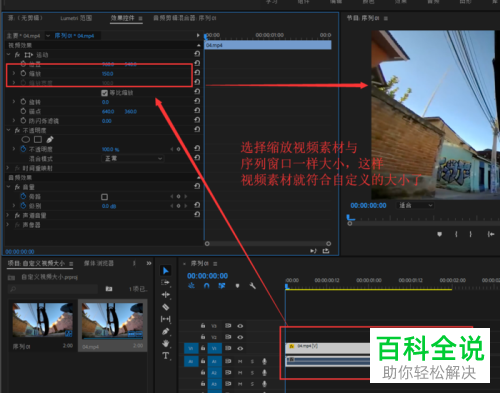Toggle V2 track eye visibility
The image size is (500, 393).
click(x=240, y=337)
